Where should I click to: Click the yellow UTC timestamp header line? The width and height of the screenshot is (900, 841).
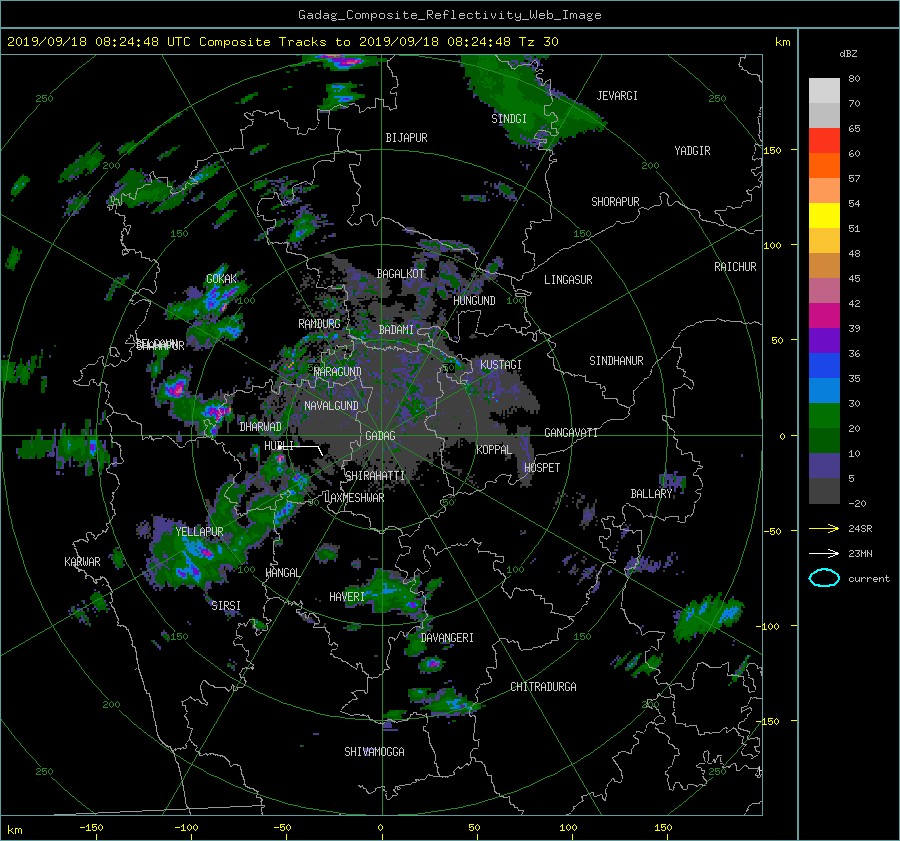coord(282,42)
